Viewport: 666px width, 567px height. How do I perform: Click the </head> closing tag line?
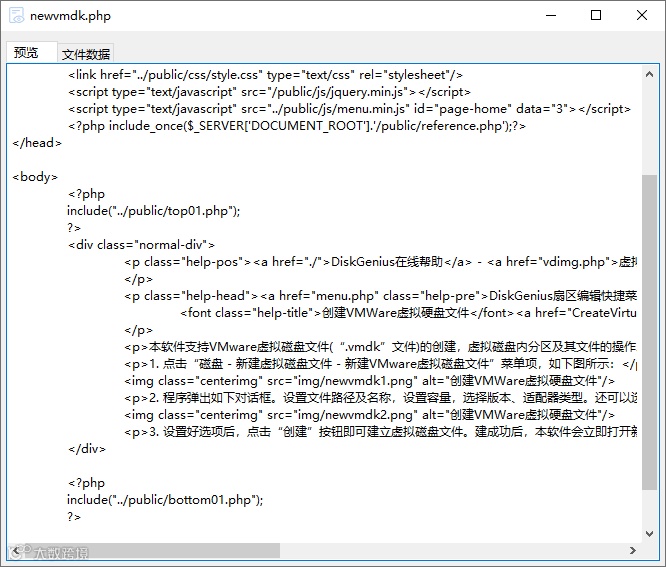(37, 143)
